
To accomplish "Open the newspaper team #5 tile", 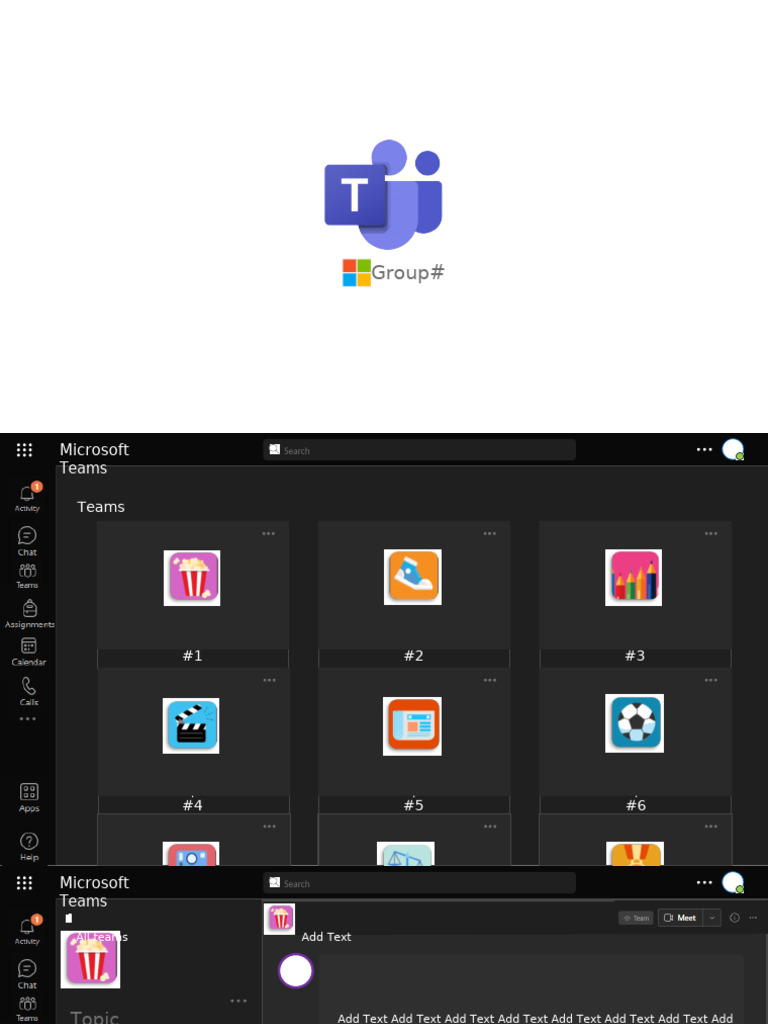I will click(x=412, y=726).
